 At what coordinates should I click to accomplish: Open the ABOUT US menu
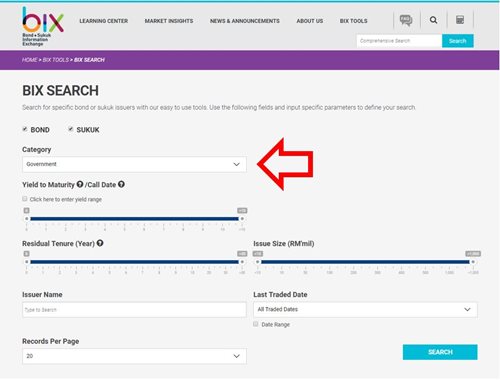point(310,21)
